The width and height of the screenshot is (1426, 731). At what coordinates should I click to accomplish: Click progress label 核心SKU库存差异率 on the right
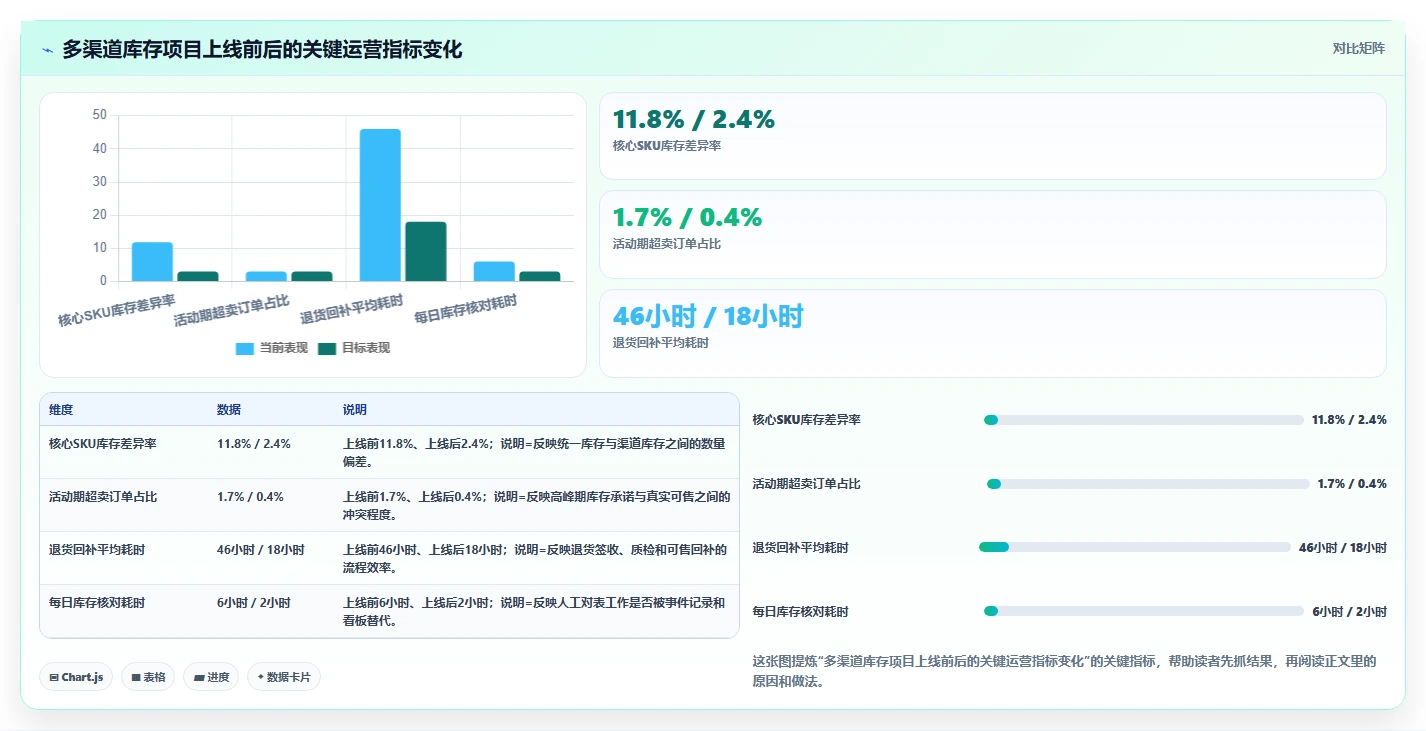click(807, 420)
